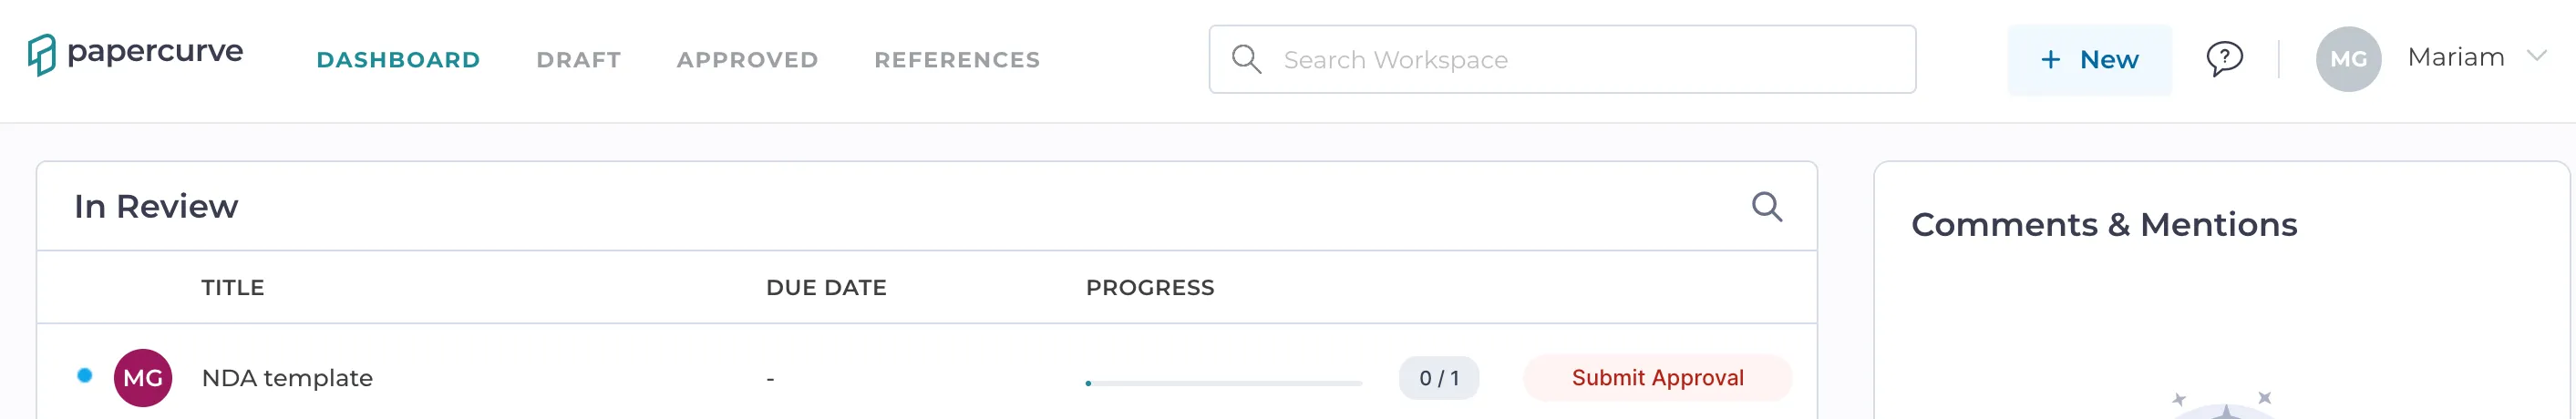Click the New button
2576x419 pixels.
point(2089,60)
